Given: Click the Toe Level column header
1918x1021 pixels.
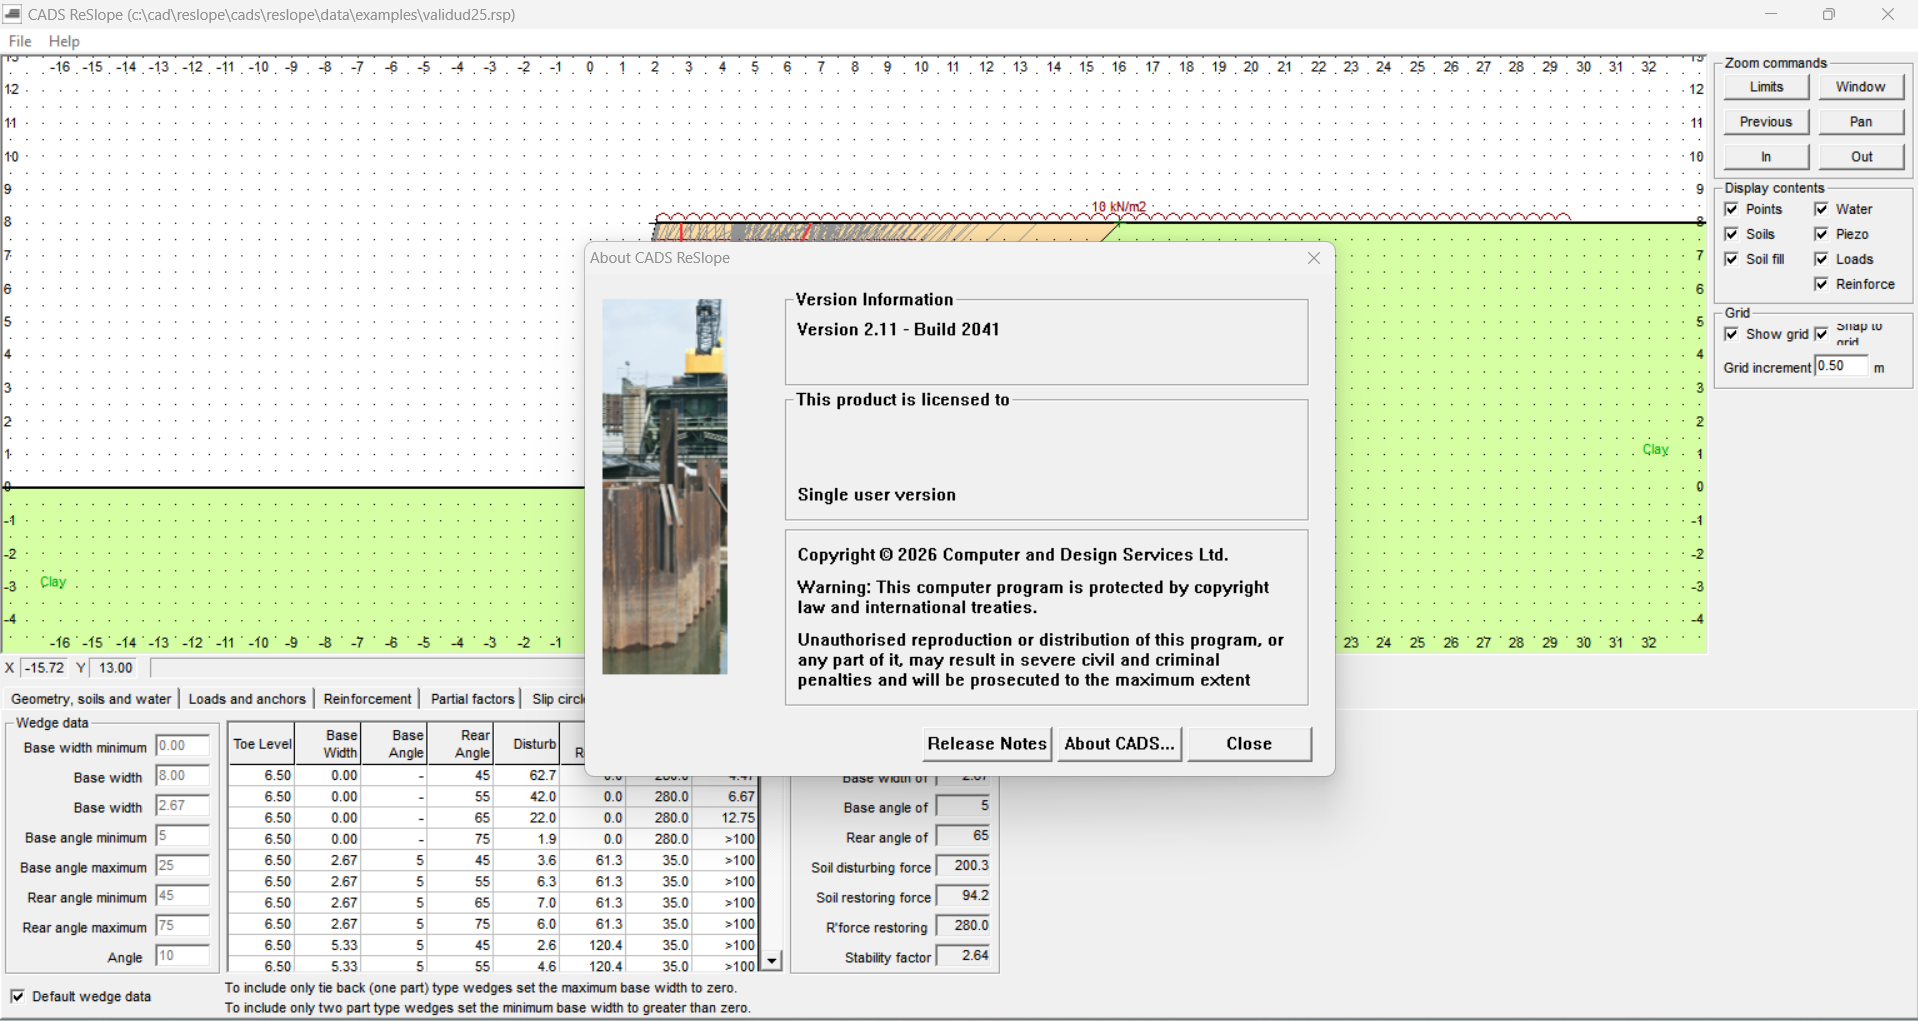Looking at the screenshot, I should pyautogui.click(x=262, y=744).
